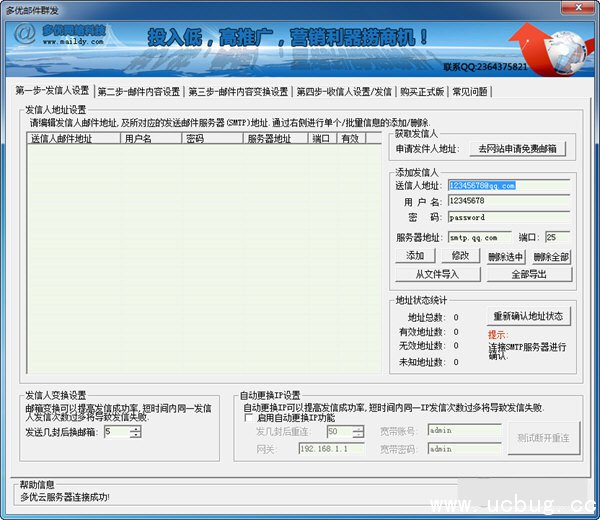Screen dimensions: 600x520
Task: Enable the 启用自动更换IP功能 checkbox
Action: click(249, 417)
